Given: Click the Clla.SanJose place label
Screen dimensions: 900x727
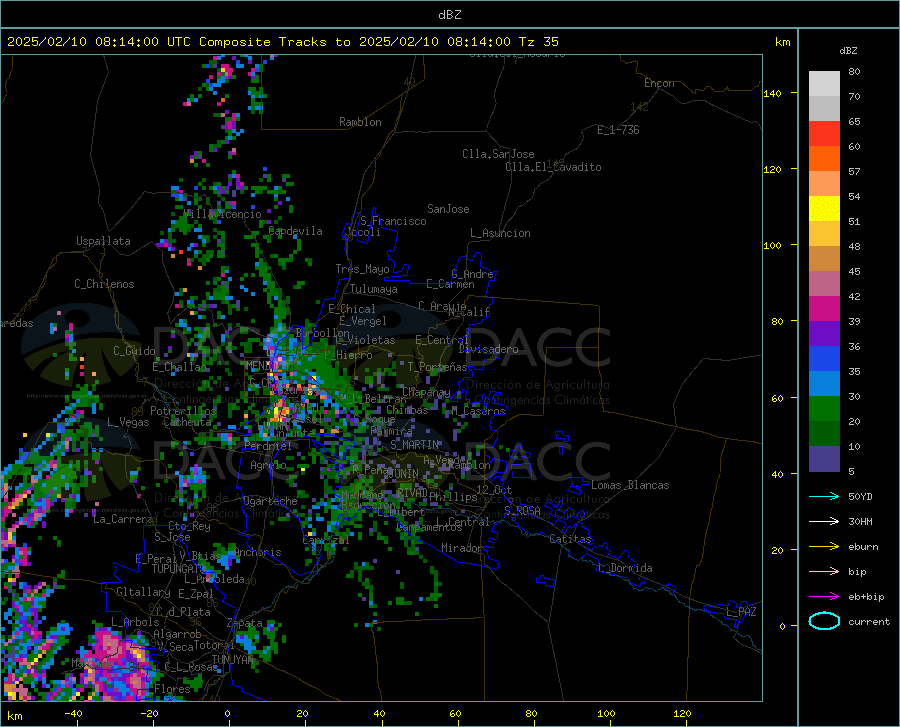Looking at the screenshot, I should pyautogui.click(x=498, y=154).
